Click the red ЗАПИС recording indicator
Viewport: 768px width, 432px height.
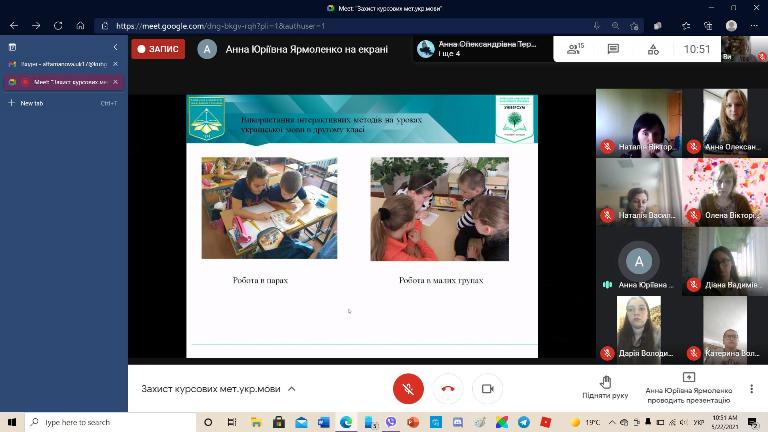click(159, 49)
